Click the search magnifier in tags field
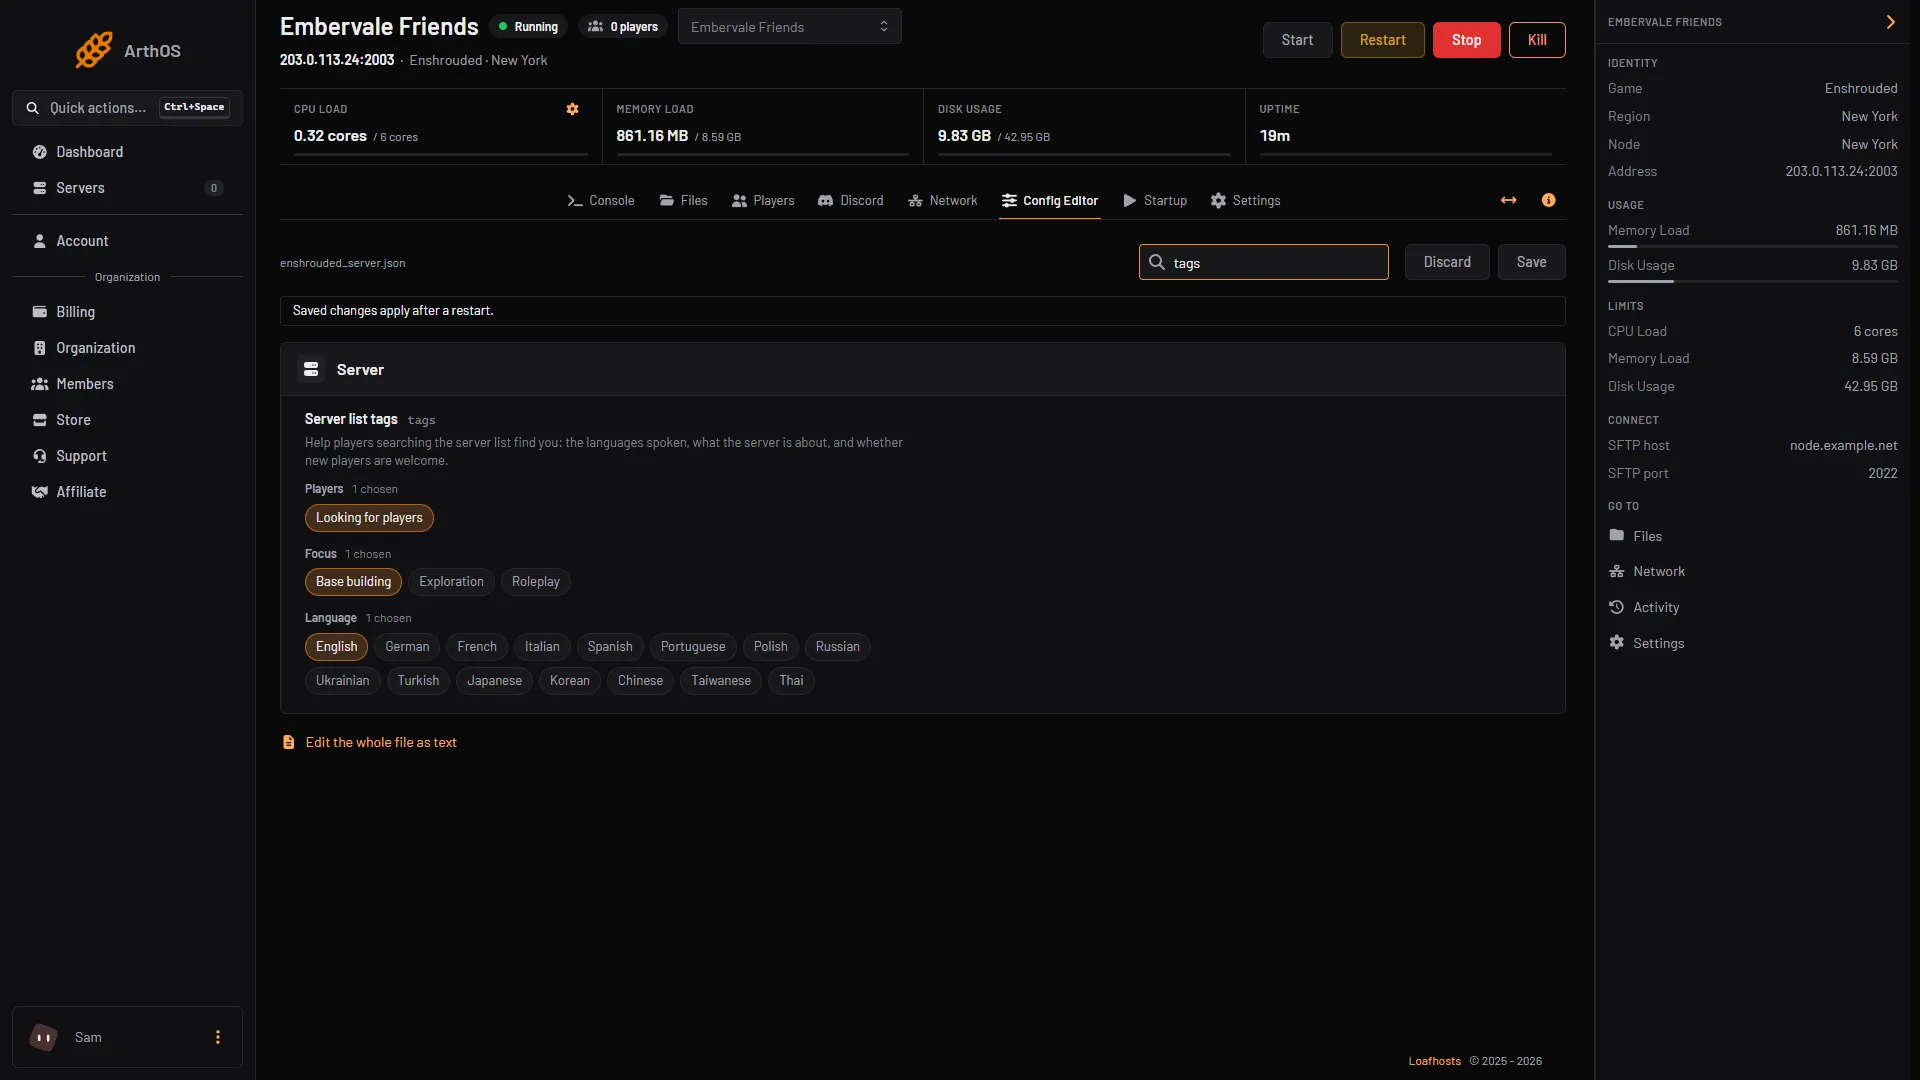Viewport: 1920px width, 1080px height. pyautogui.click(x=1157, y=262)
